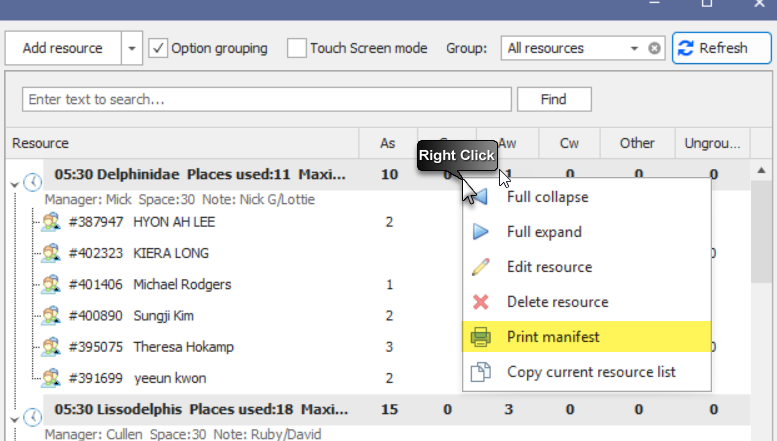Clear the Group filter with the x icon
This screenshot has height=441, width=777.
[x=654, y=48]
